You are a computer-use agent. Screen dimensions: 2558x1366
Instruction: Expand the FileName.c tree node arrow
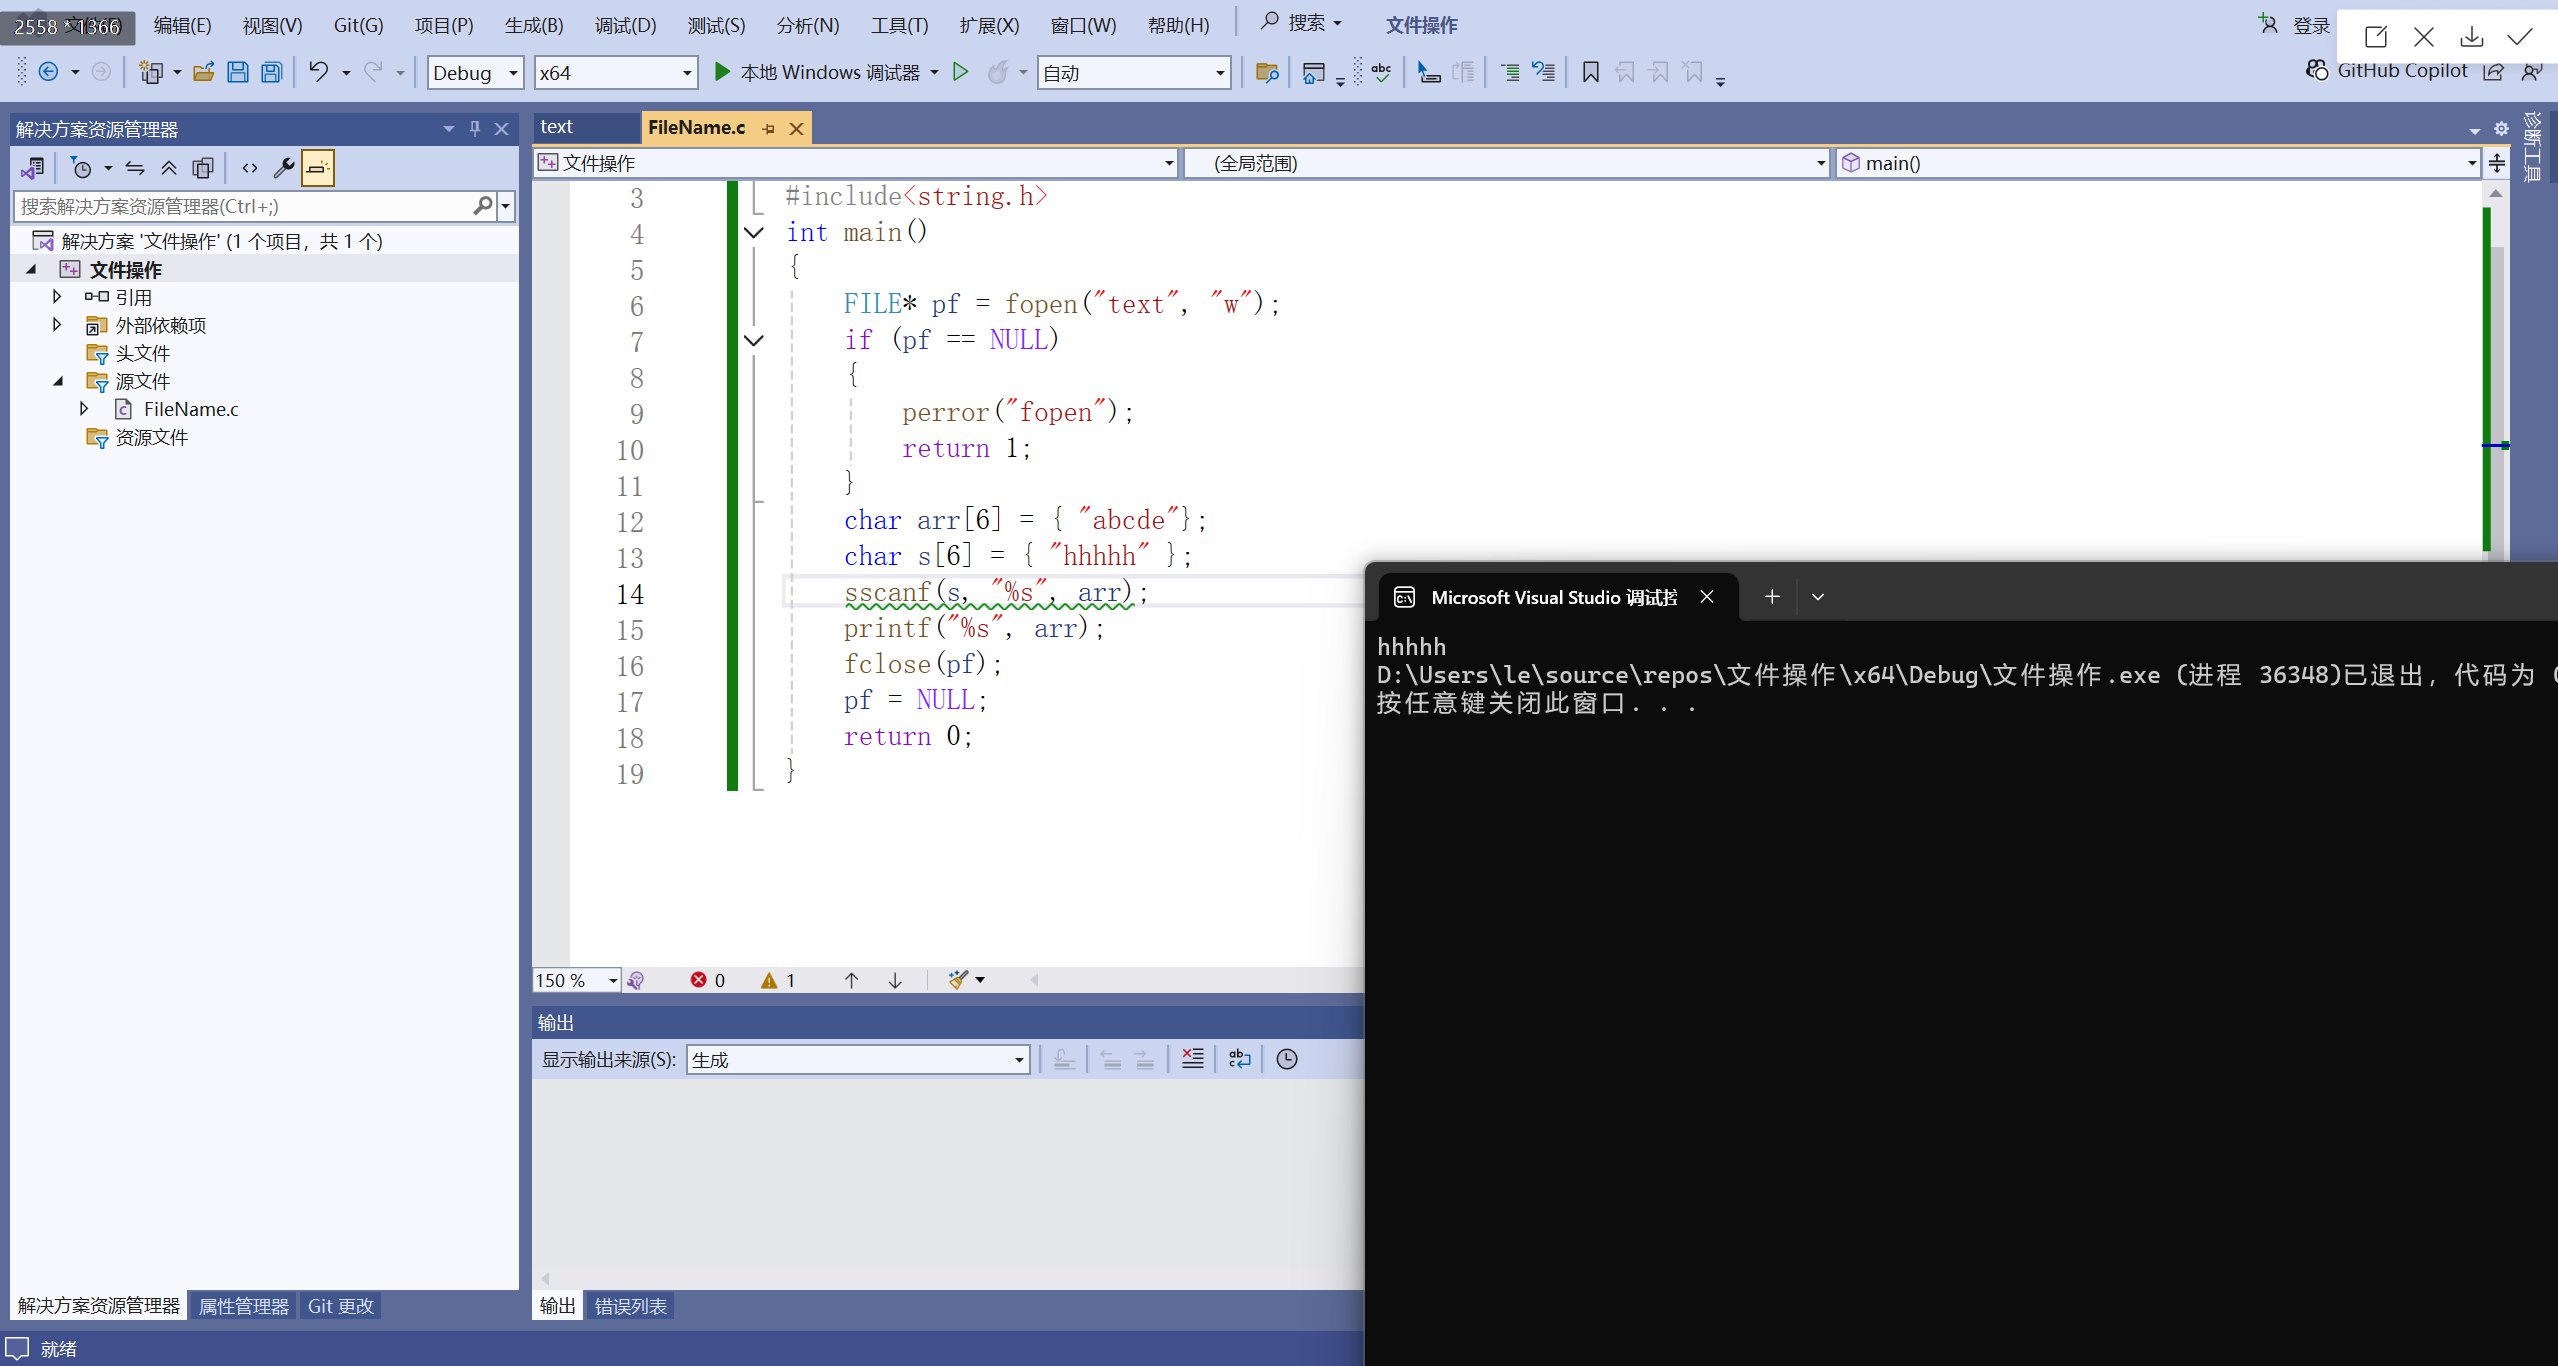[84, 408]
